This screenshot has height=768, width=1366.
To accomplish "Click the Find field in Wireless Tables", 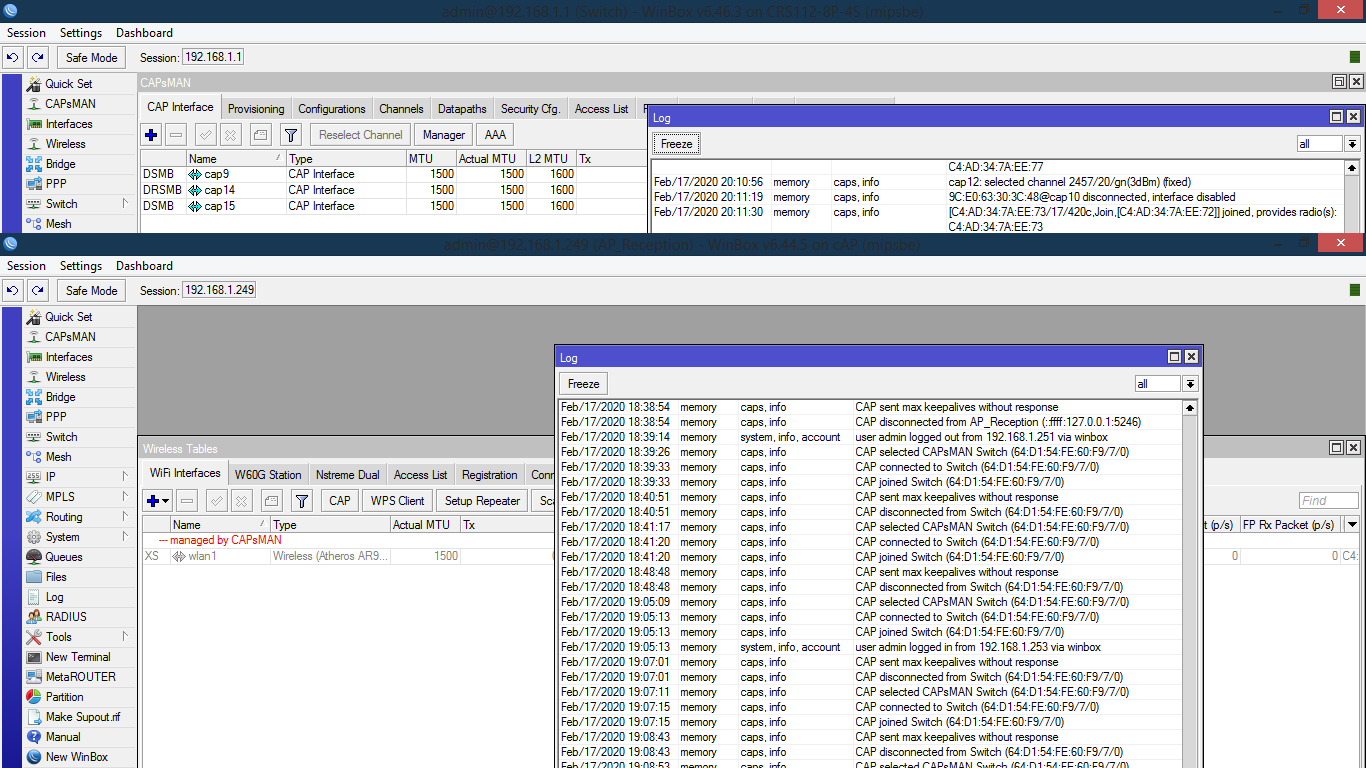I will 1329,501.
